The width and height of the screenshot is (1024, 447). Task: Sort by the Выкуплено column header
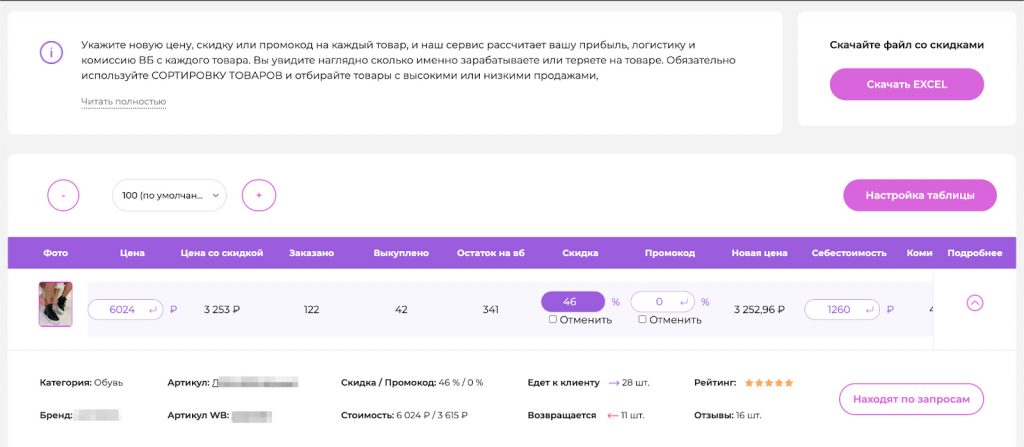point(401,253)
